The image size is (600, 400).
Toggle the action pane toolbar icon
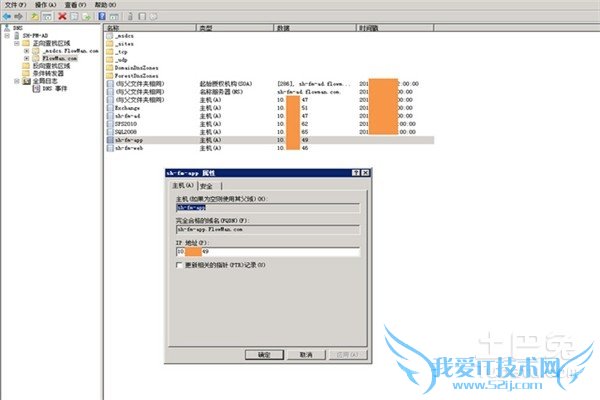point(114,16)
